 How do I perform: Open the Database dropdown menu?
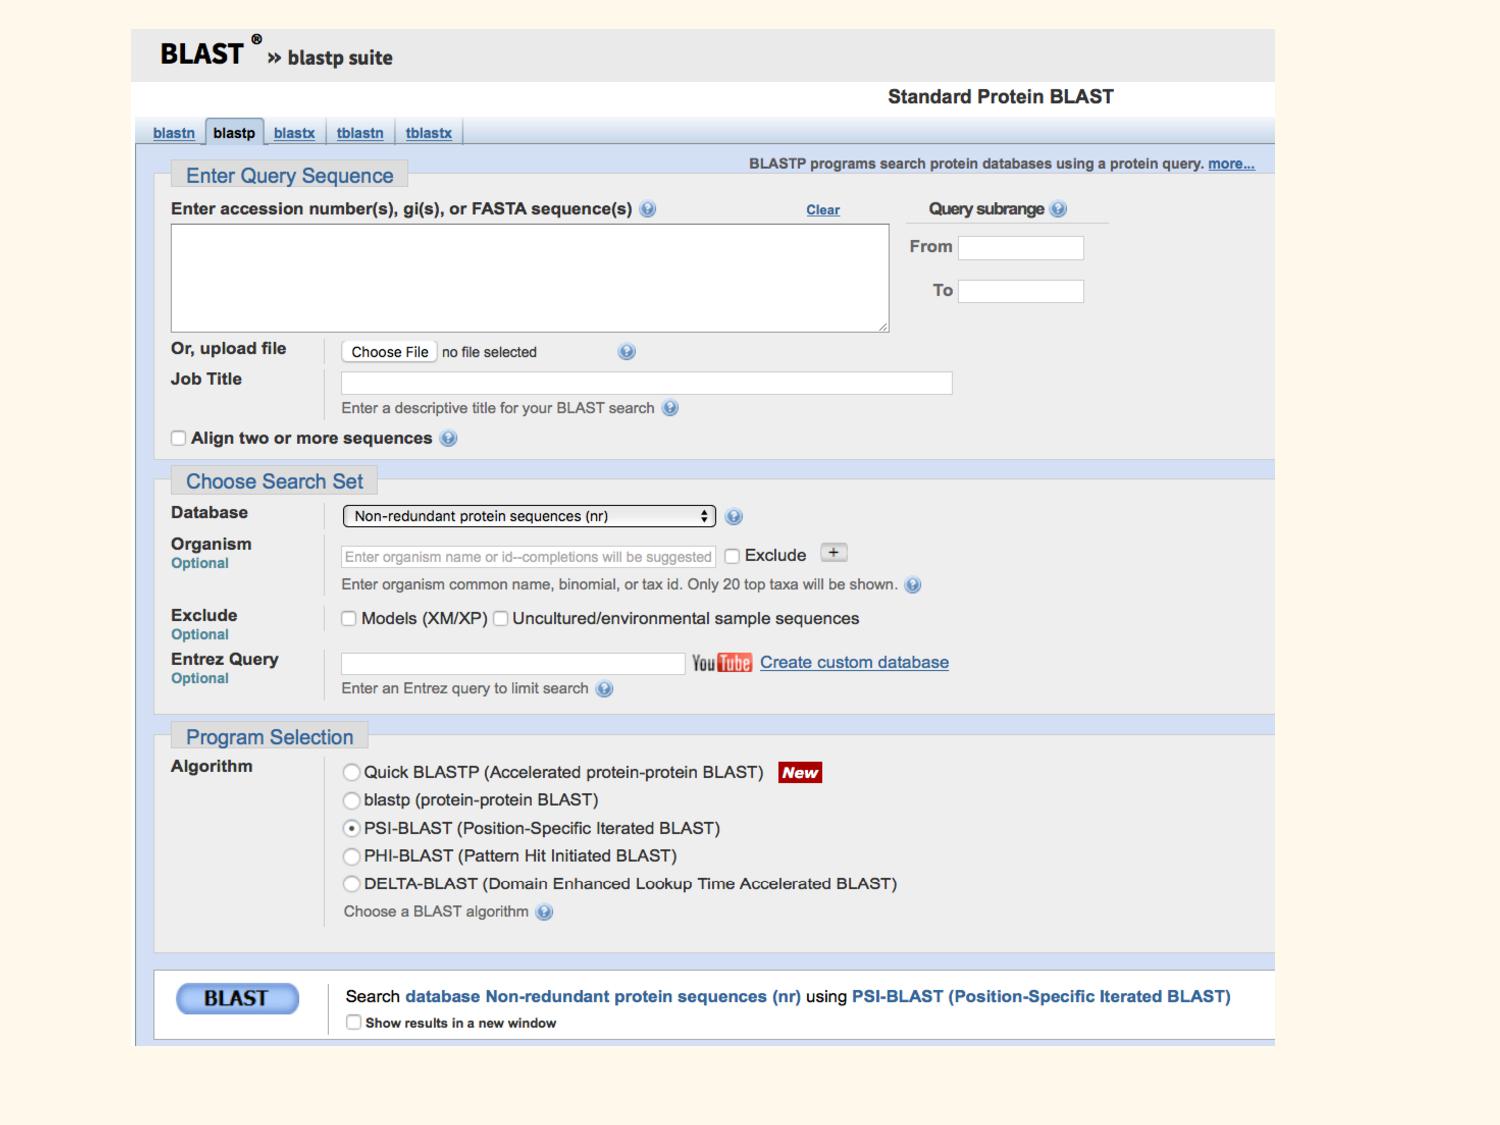[529, 516]
